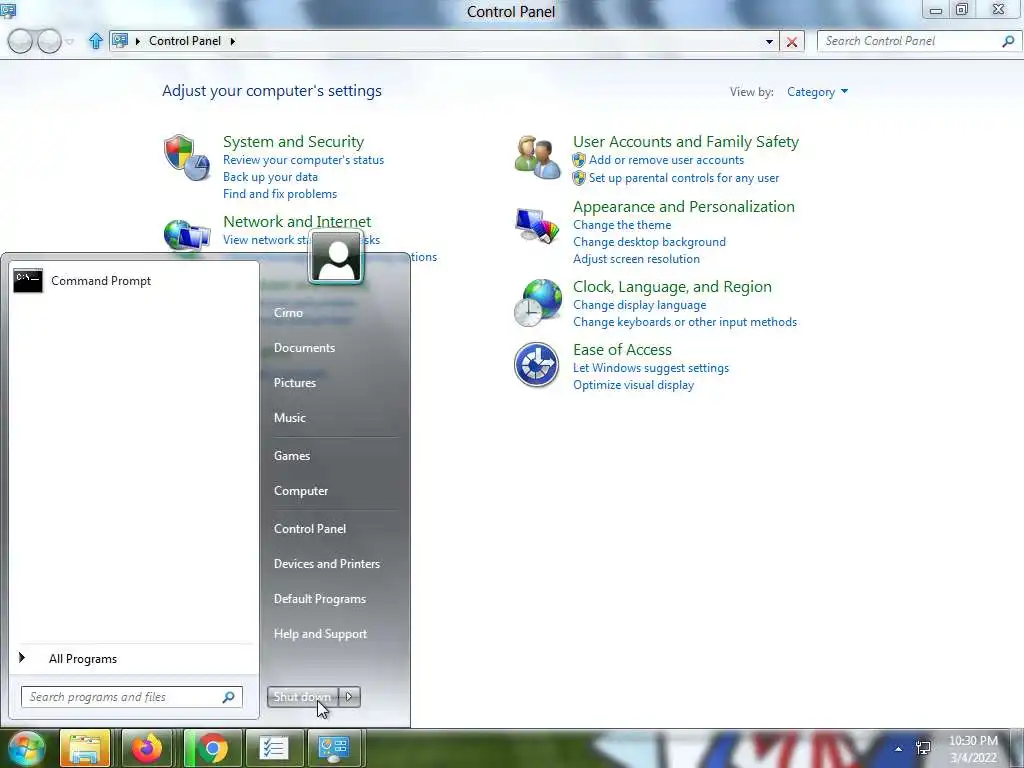Screen dimensions: 1024x768
Task: Open the System and Security heading link
Action: point(293,142)
